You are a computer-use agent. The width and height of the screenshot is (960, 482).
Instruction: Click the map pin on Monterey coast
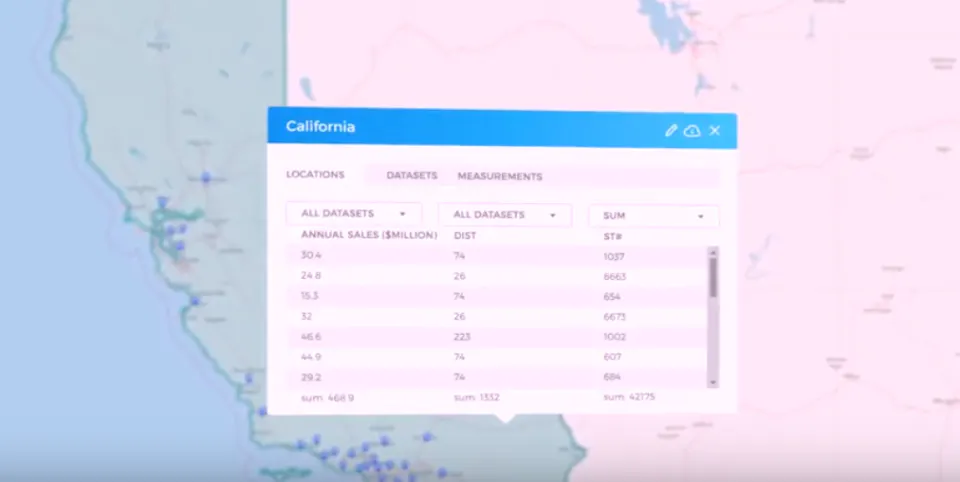click(195, 301)
